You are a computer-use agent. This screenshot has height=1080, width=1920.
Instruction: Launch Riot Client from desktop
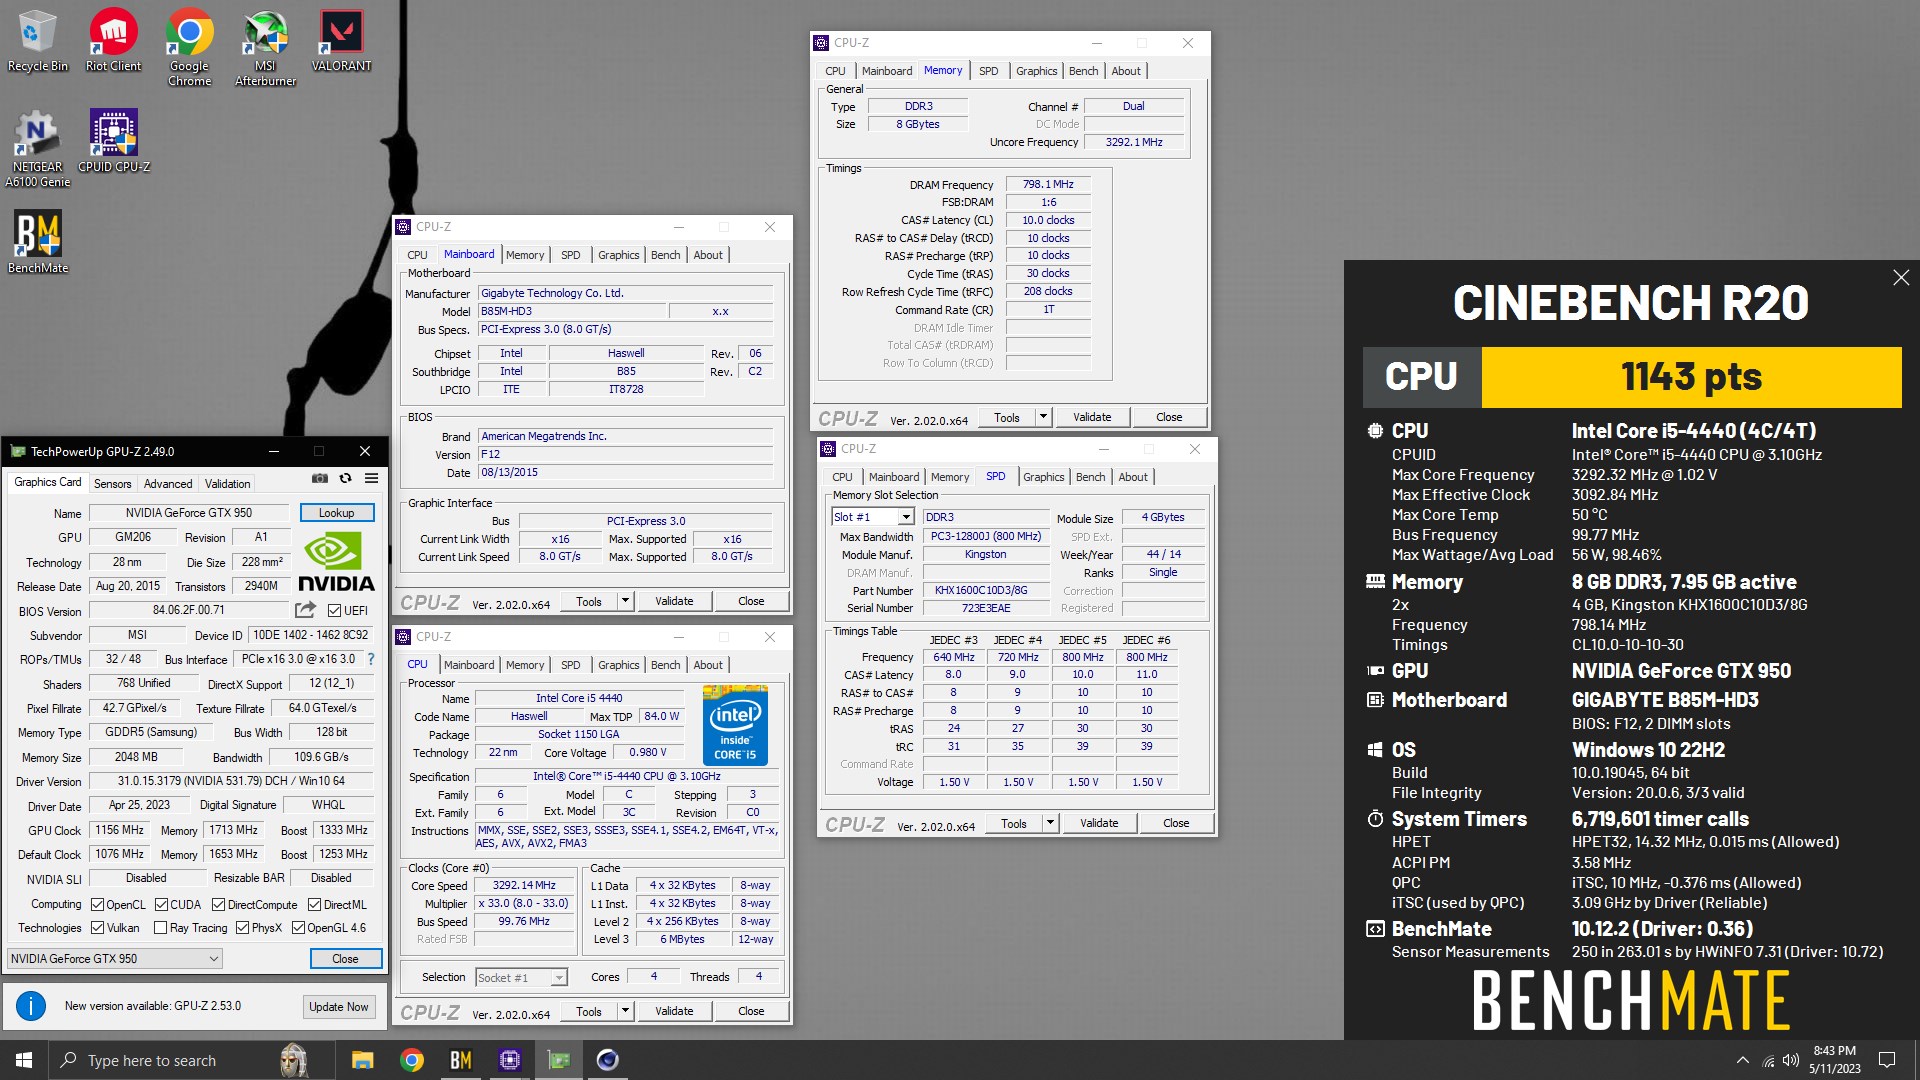[113, 41]
